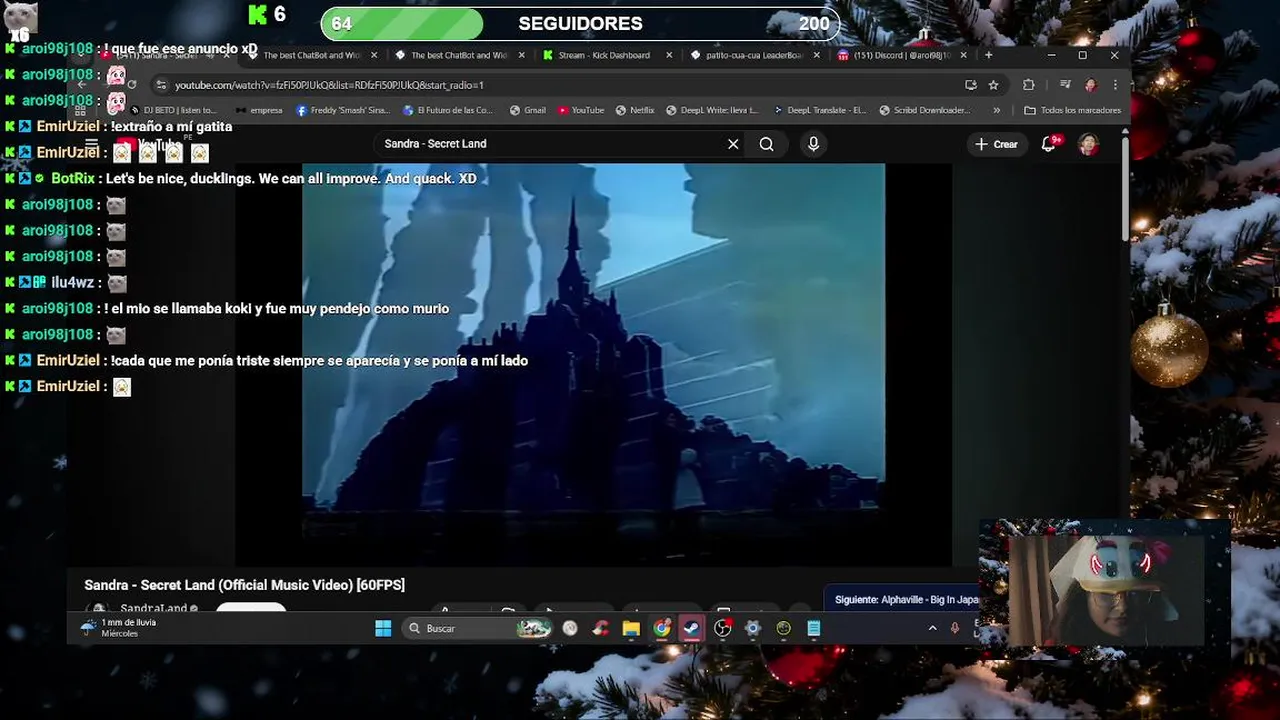This screenshot has height=720, width=1280.
Task: Switch to the (151) Discord tab
Action: point(900,56)
